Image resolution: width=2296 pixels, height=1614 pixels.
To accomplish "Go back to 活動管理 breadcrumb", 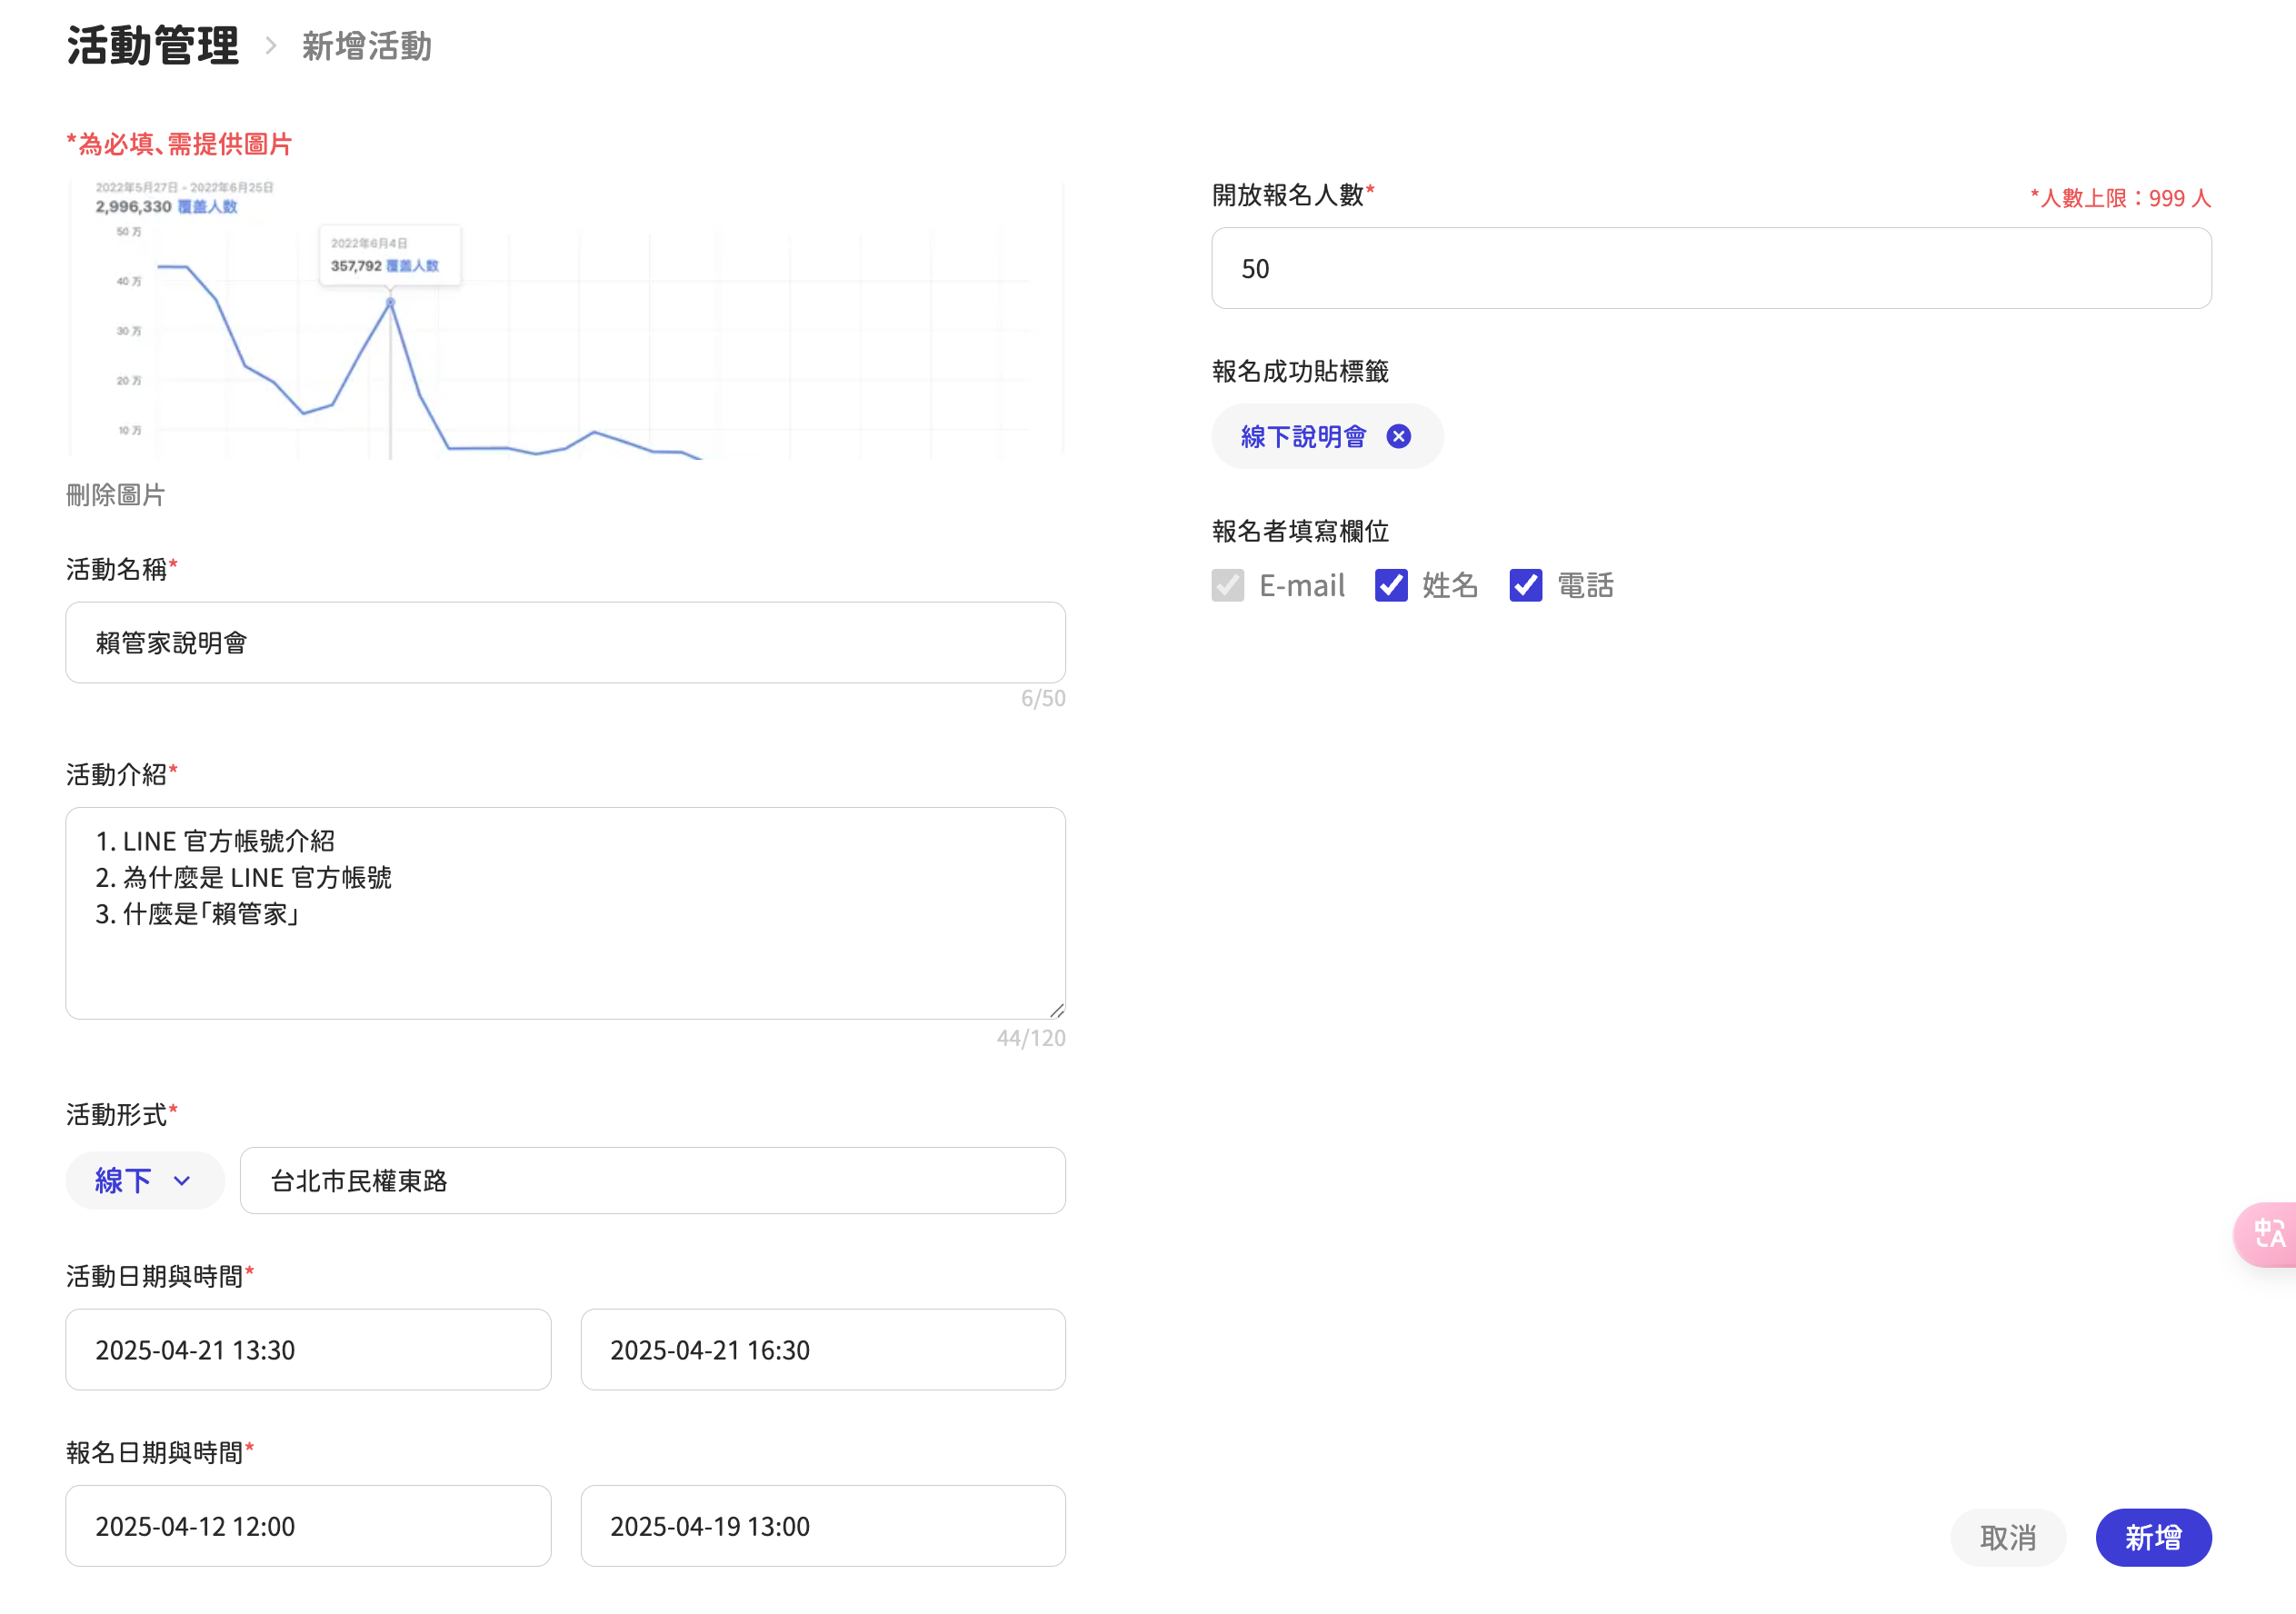I will [x=153, y=46].
